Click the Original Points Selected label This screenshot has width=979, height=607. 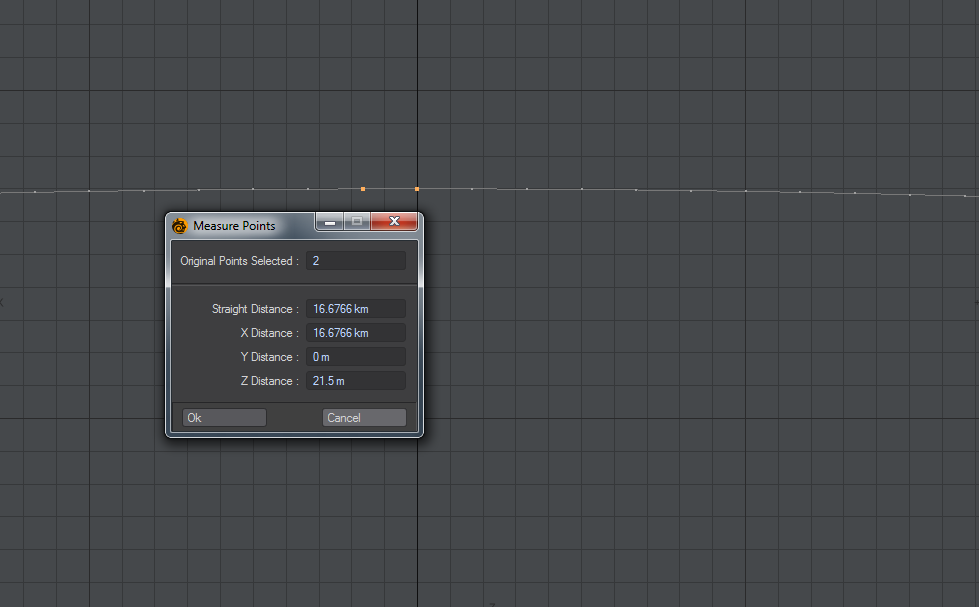239,261
